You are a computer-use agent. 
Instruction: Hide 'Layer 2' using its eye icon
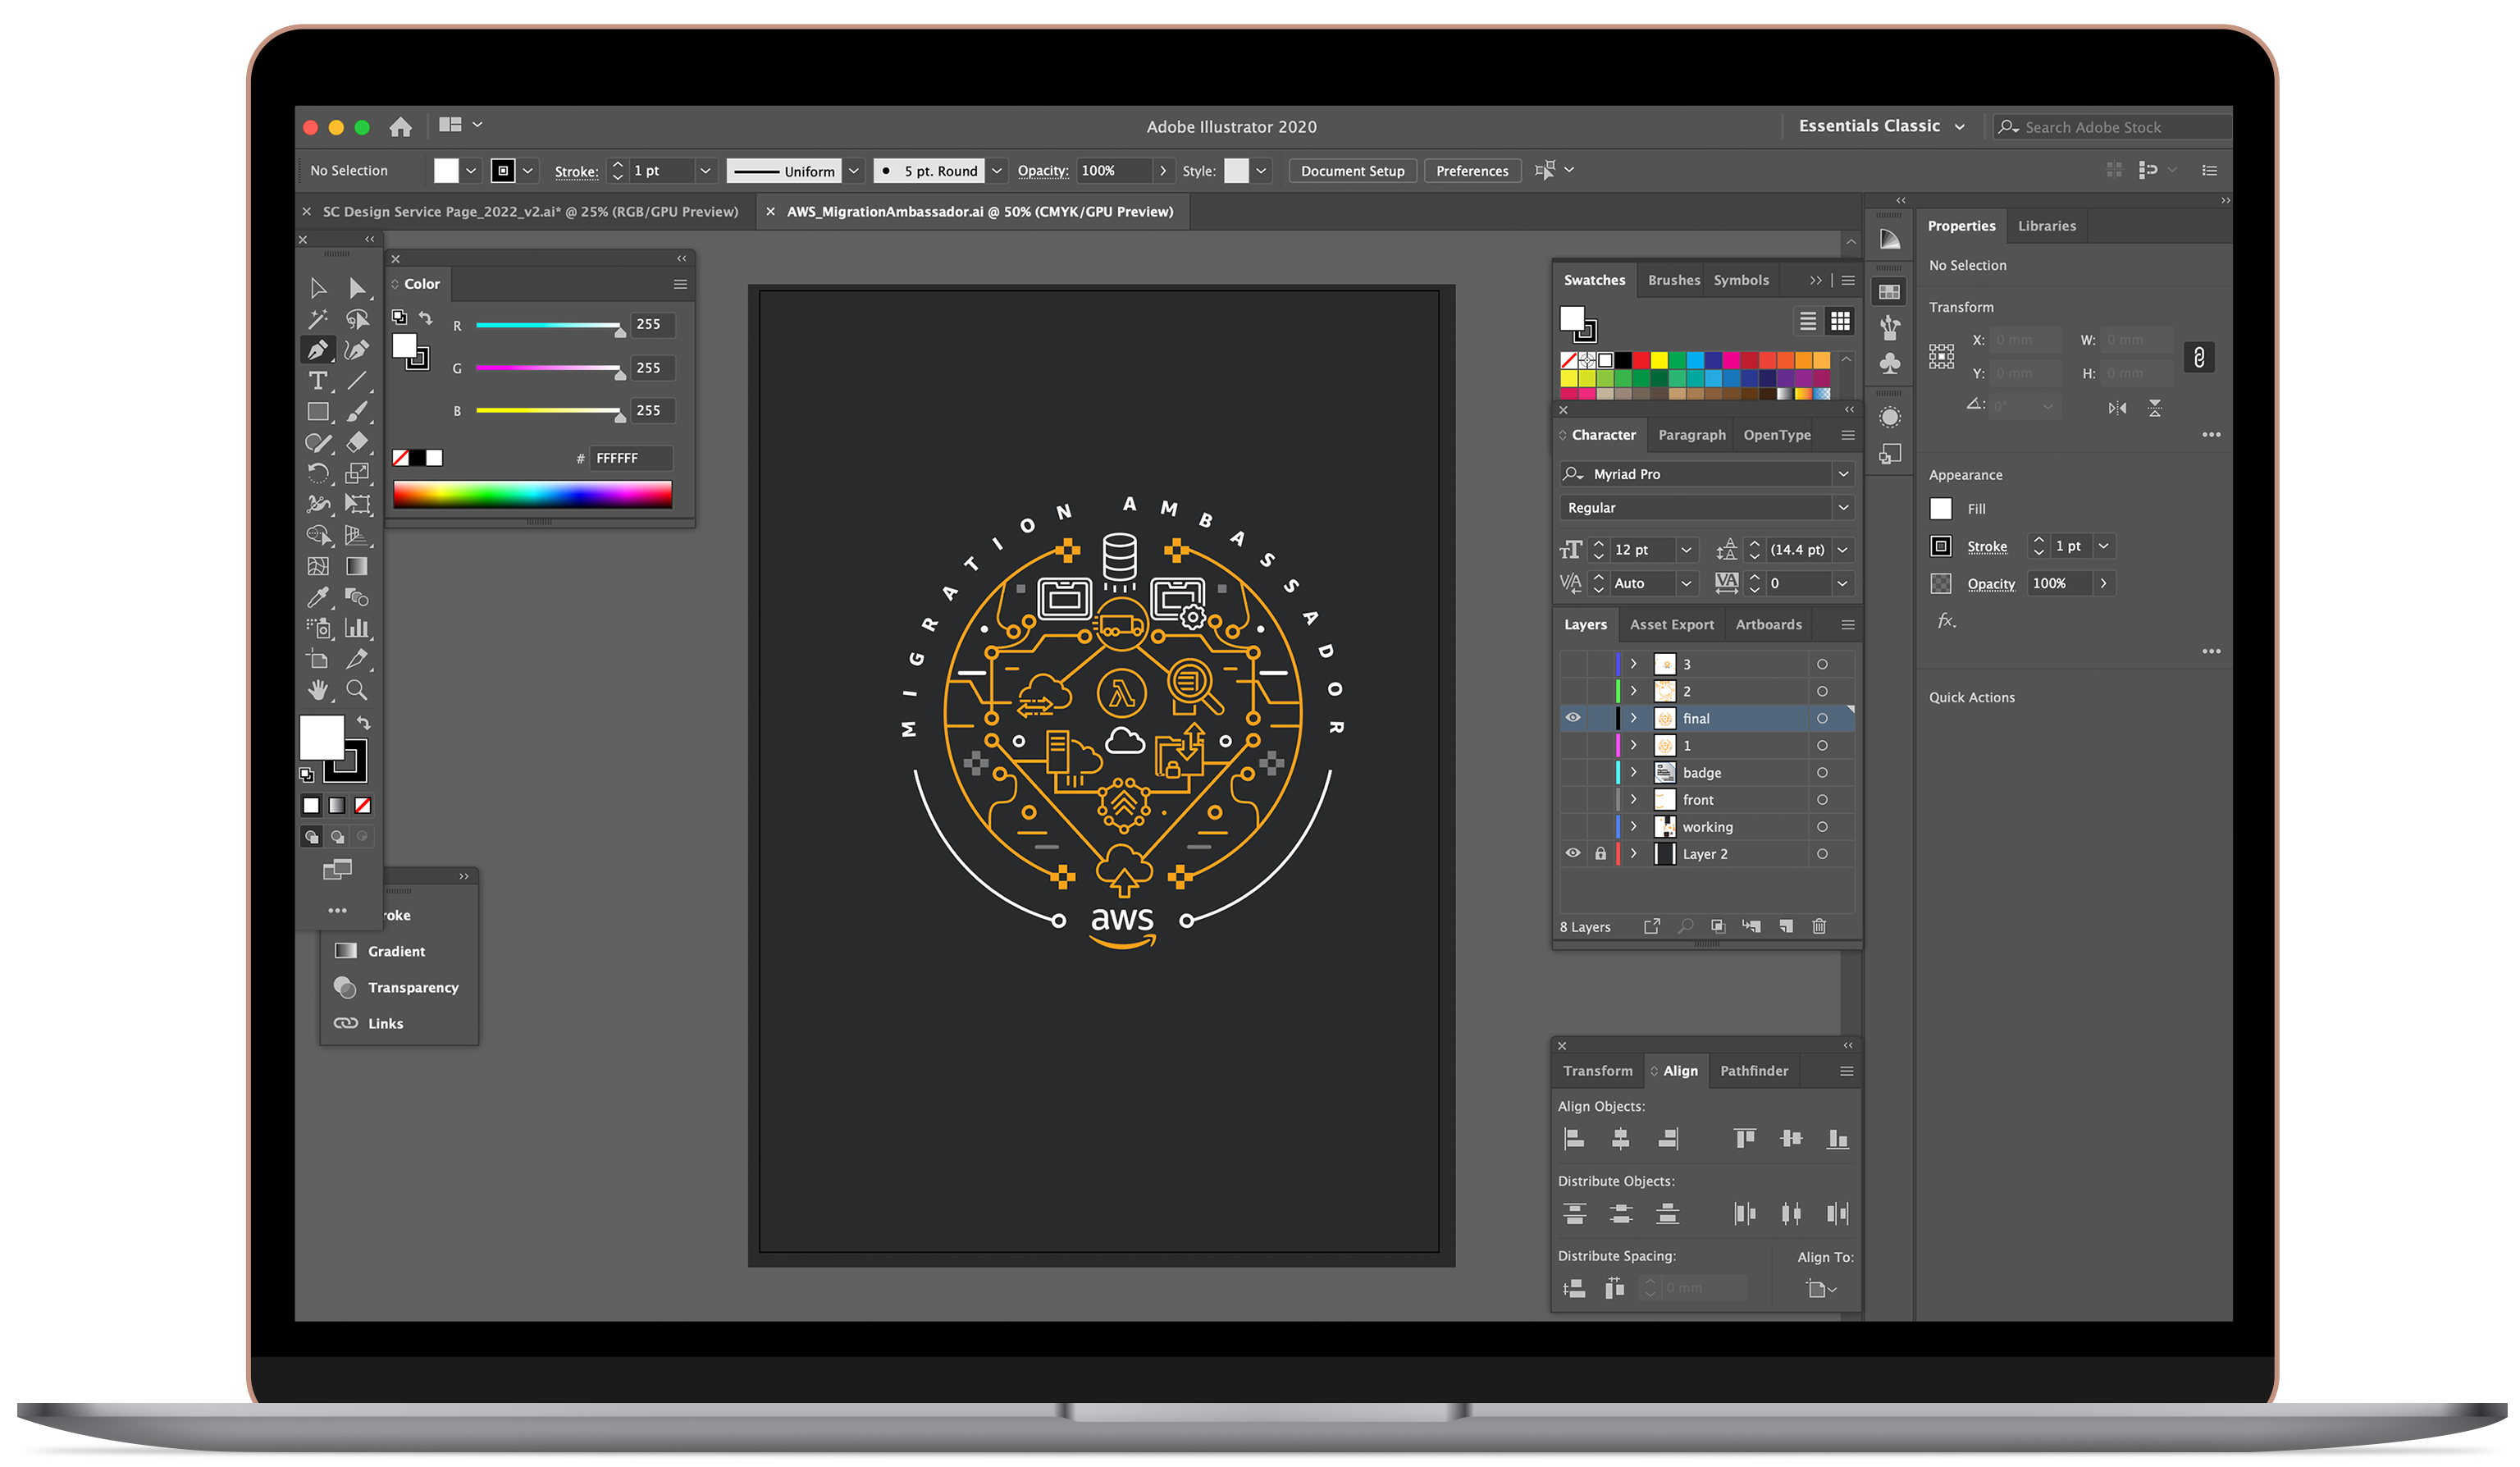tap(1573, 854)
